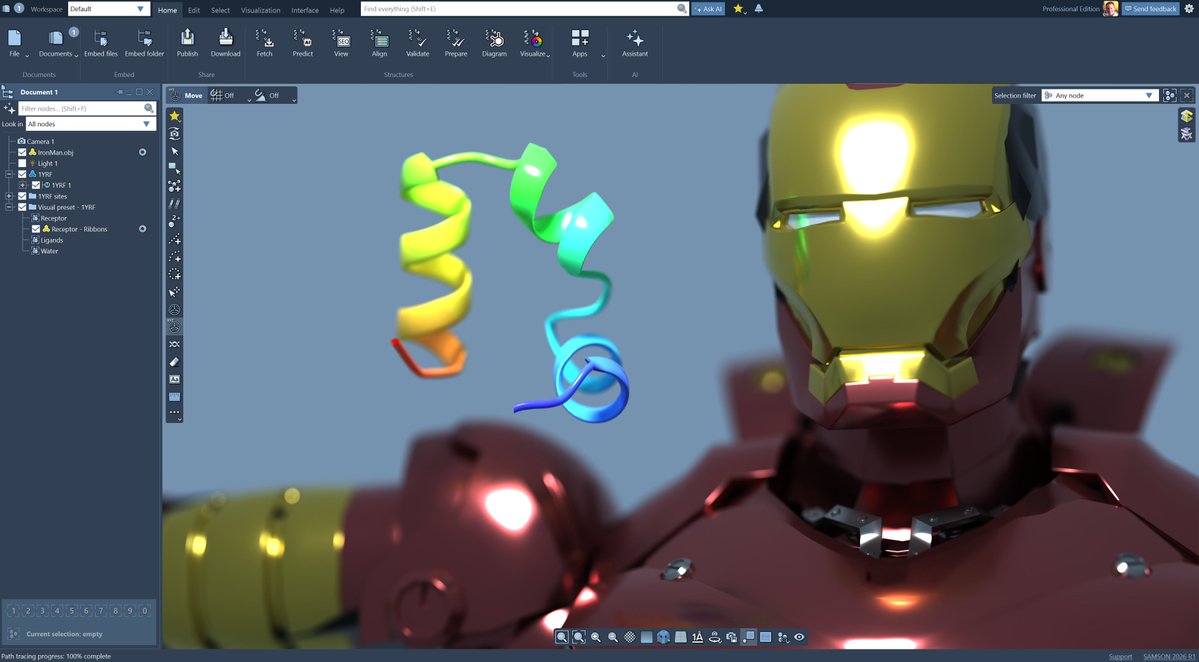This screenshot has height=662, width=1199.
Task: Click the user profile avatar
Action: [x=1110, y=8]
